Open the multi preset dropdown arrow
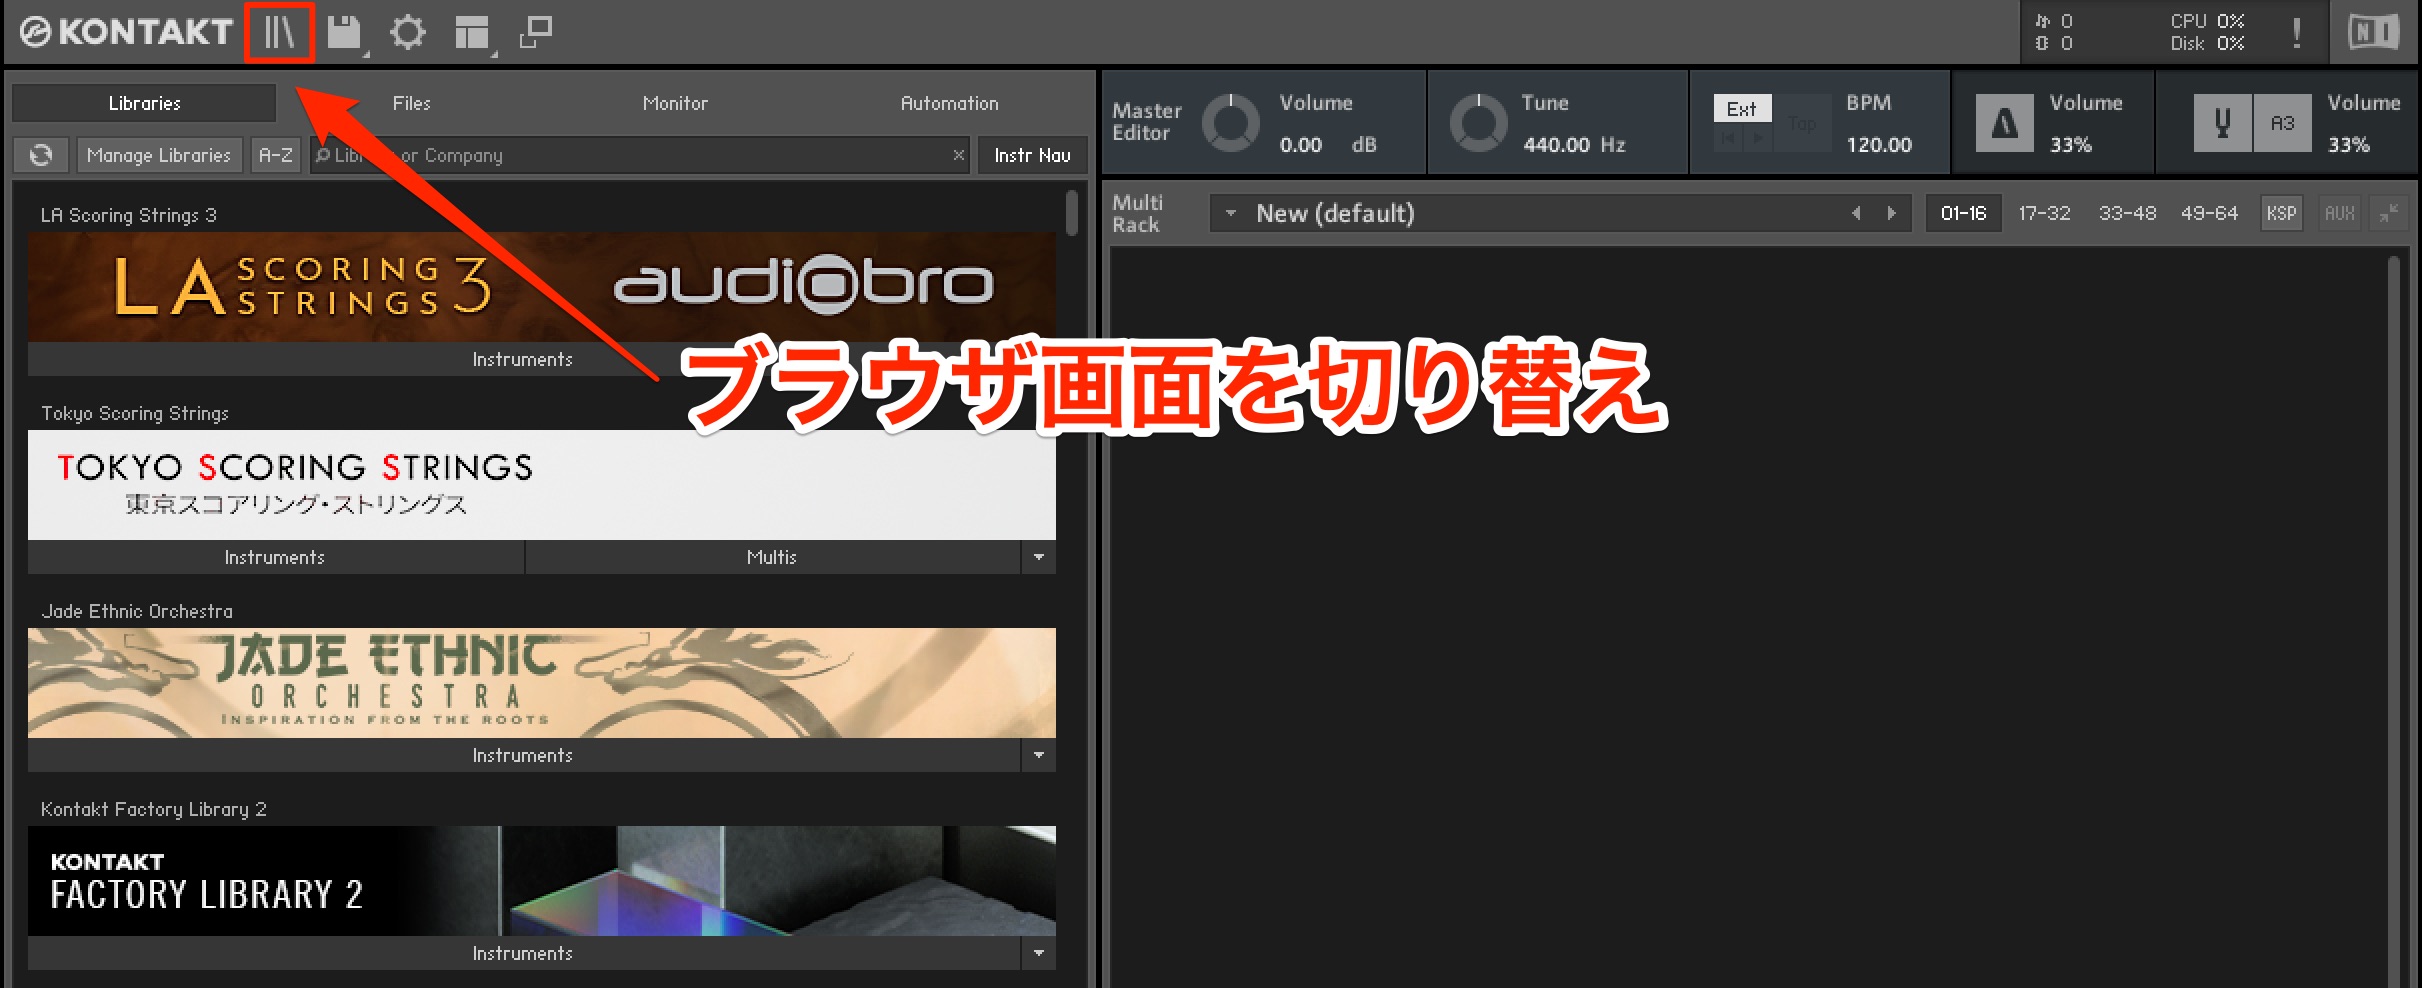 [x=1231, y=213]
